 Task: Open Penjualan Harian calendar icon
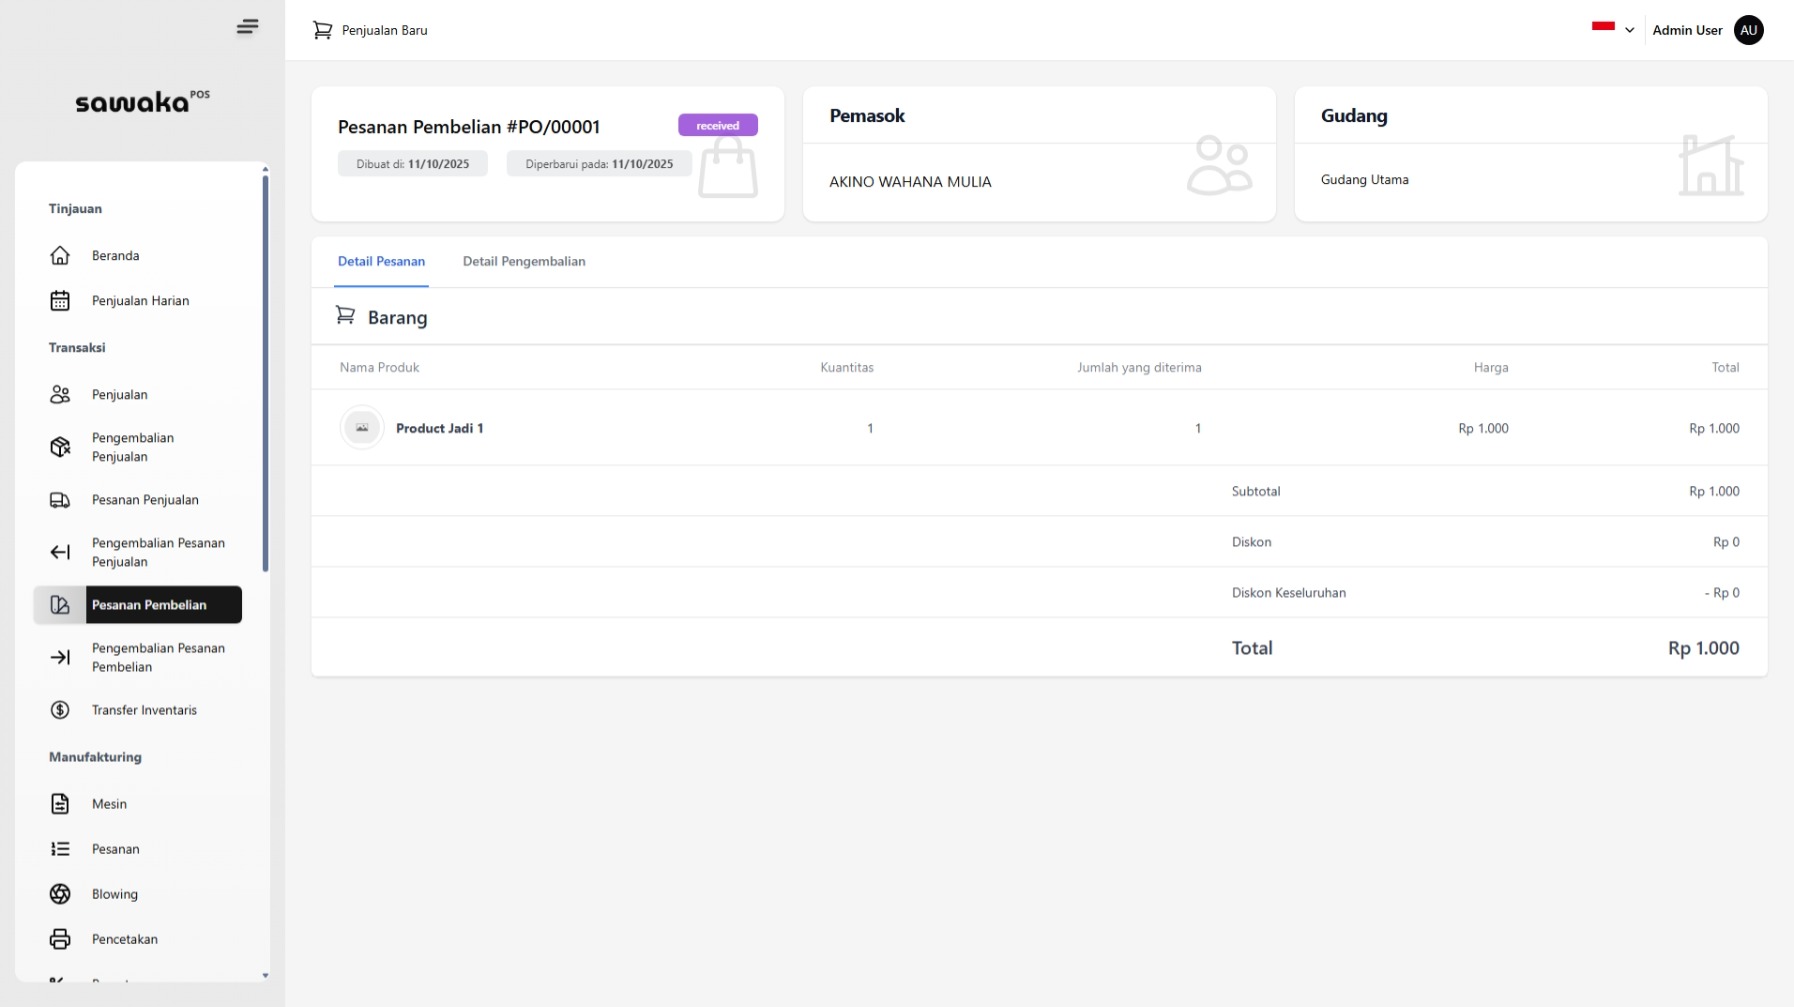[x=60, y=301]
